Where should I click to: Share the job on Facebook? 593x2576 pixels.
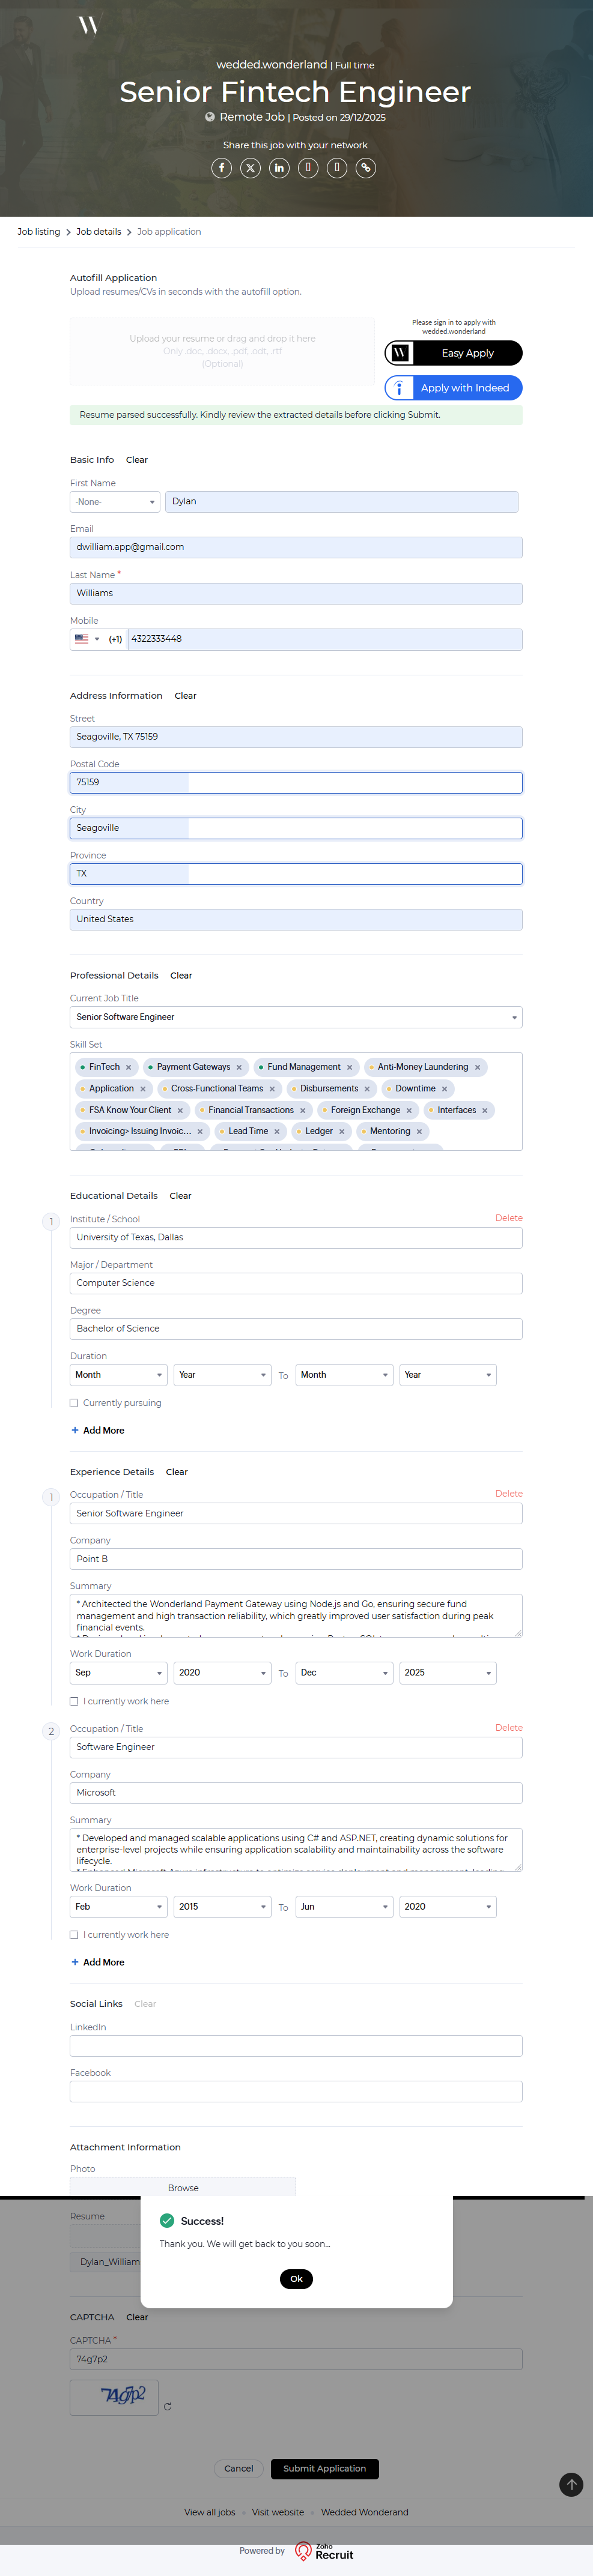(x=222, y=168)
